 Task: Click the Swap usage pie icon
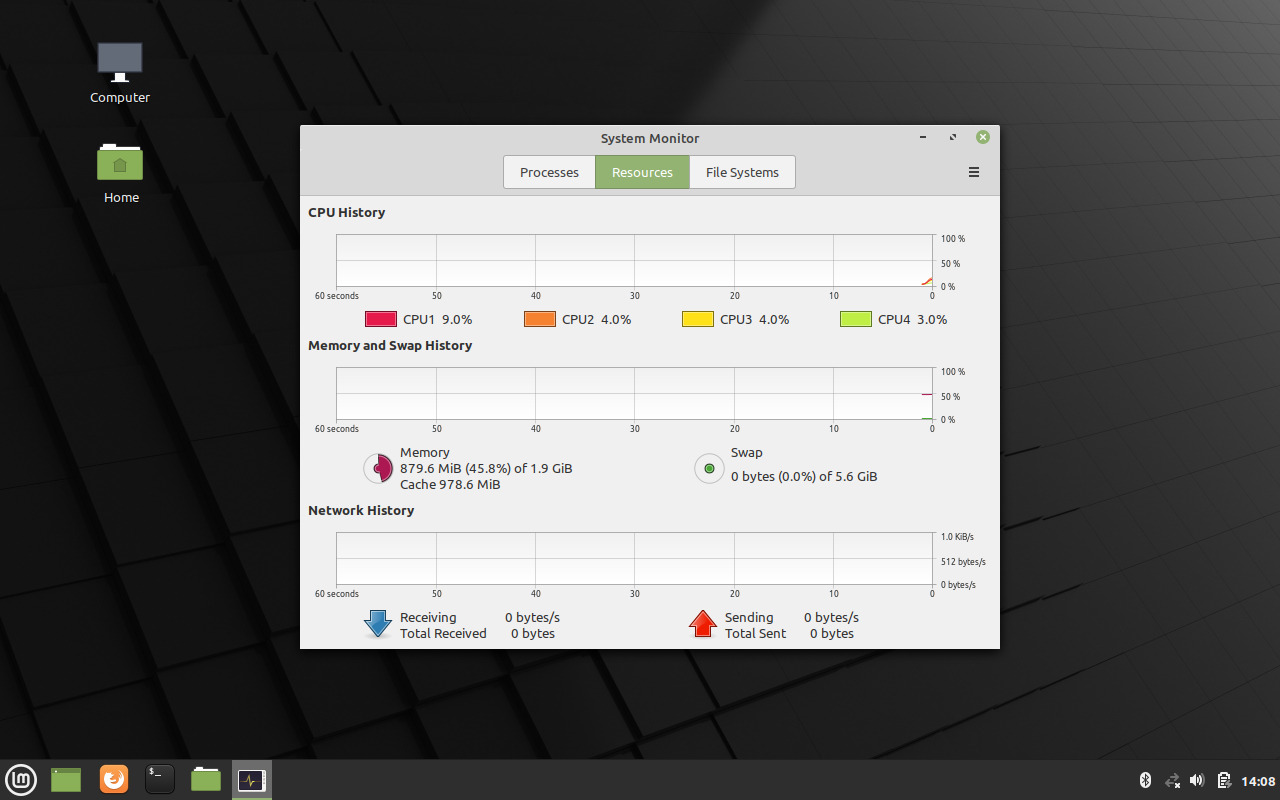pos(709,468)
